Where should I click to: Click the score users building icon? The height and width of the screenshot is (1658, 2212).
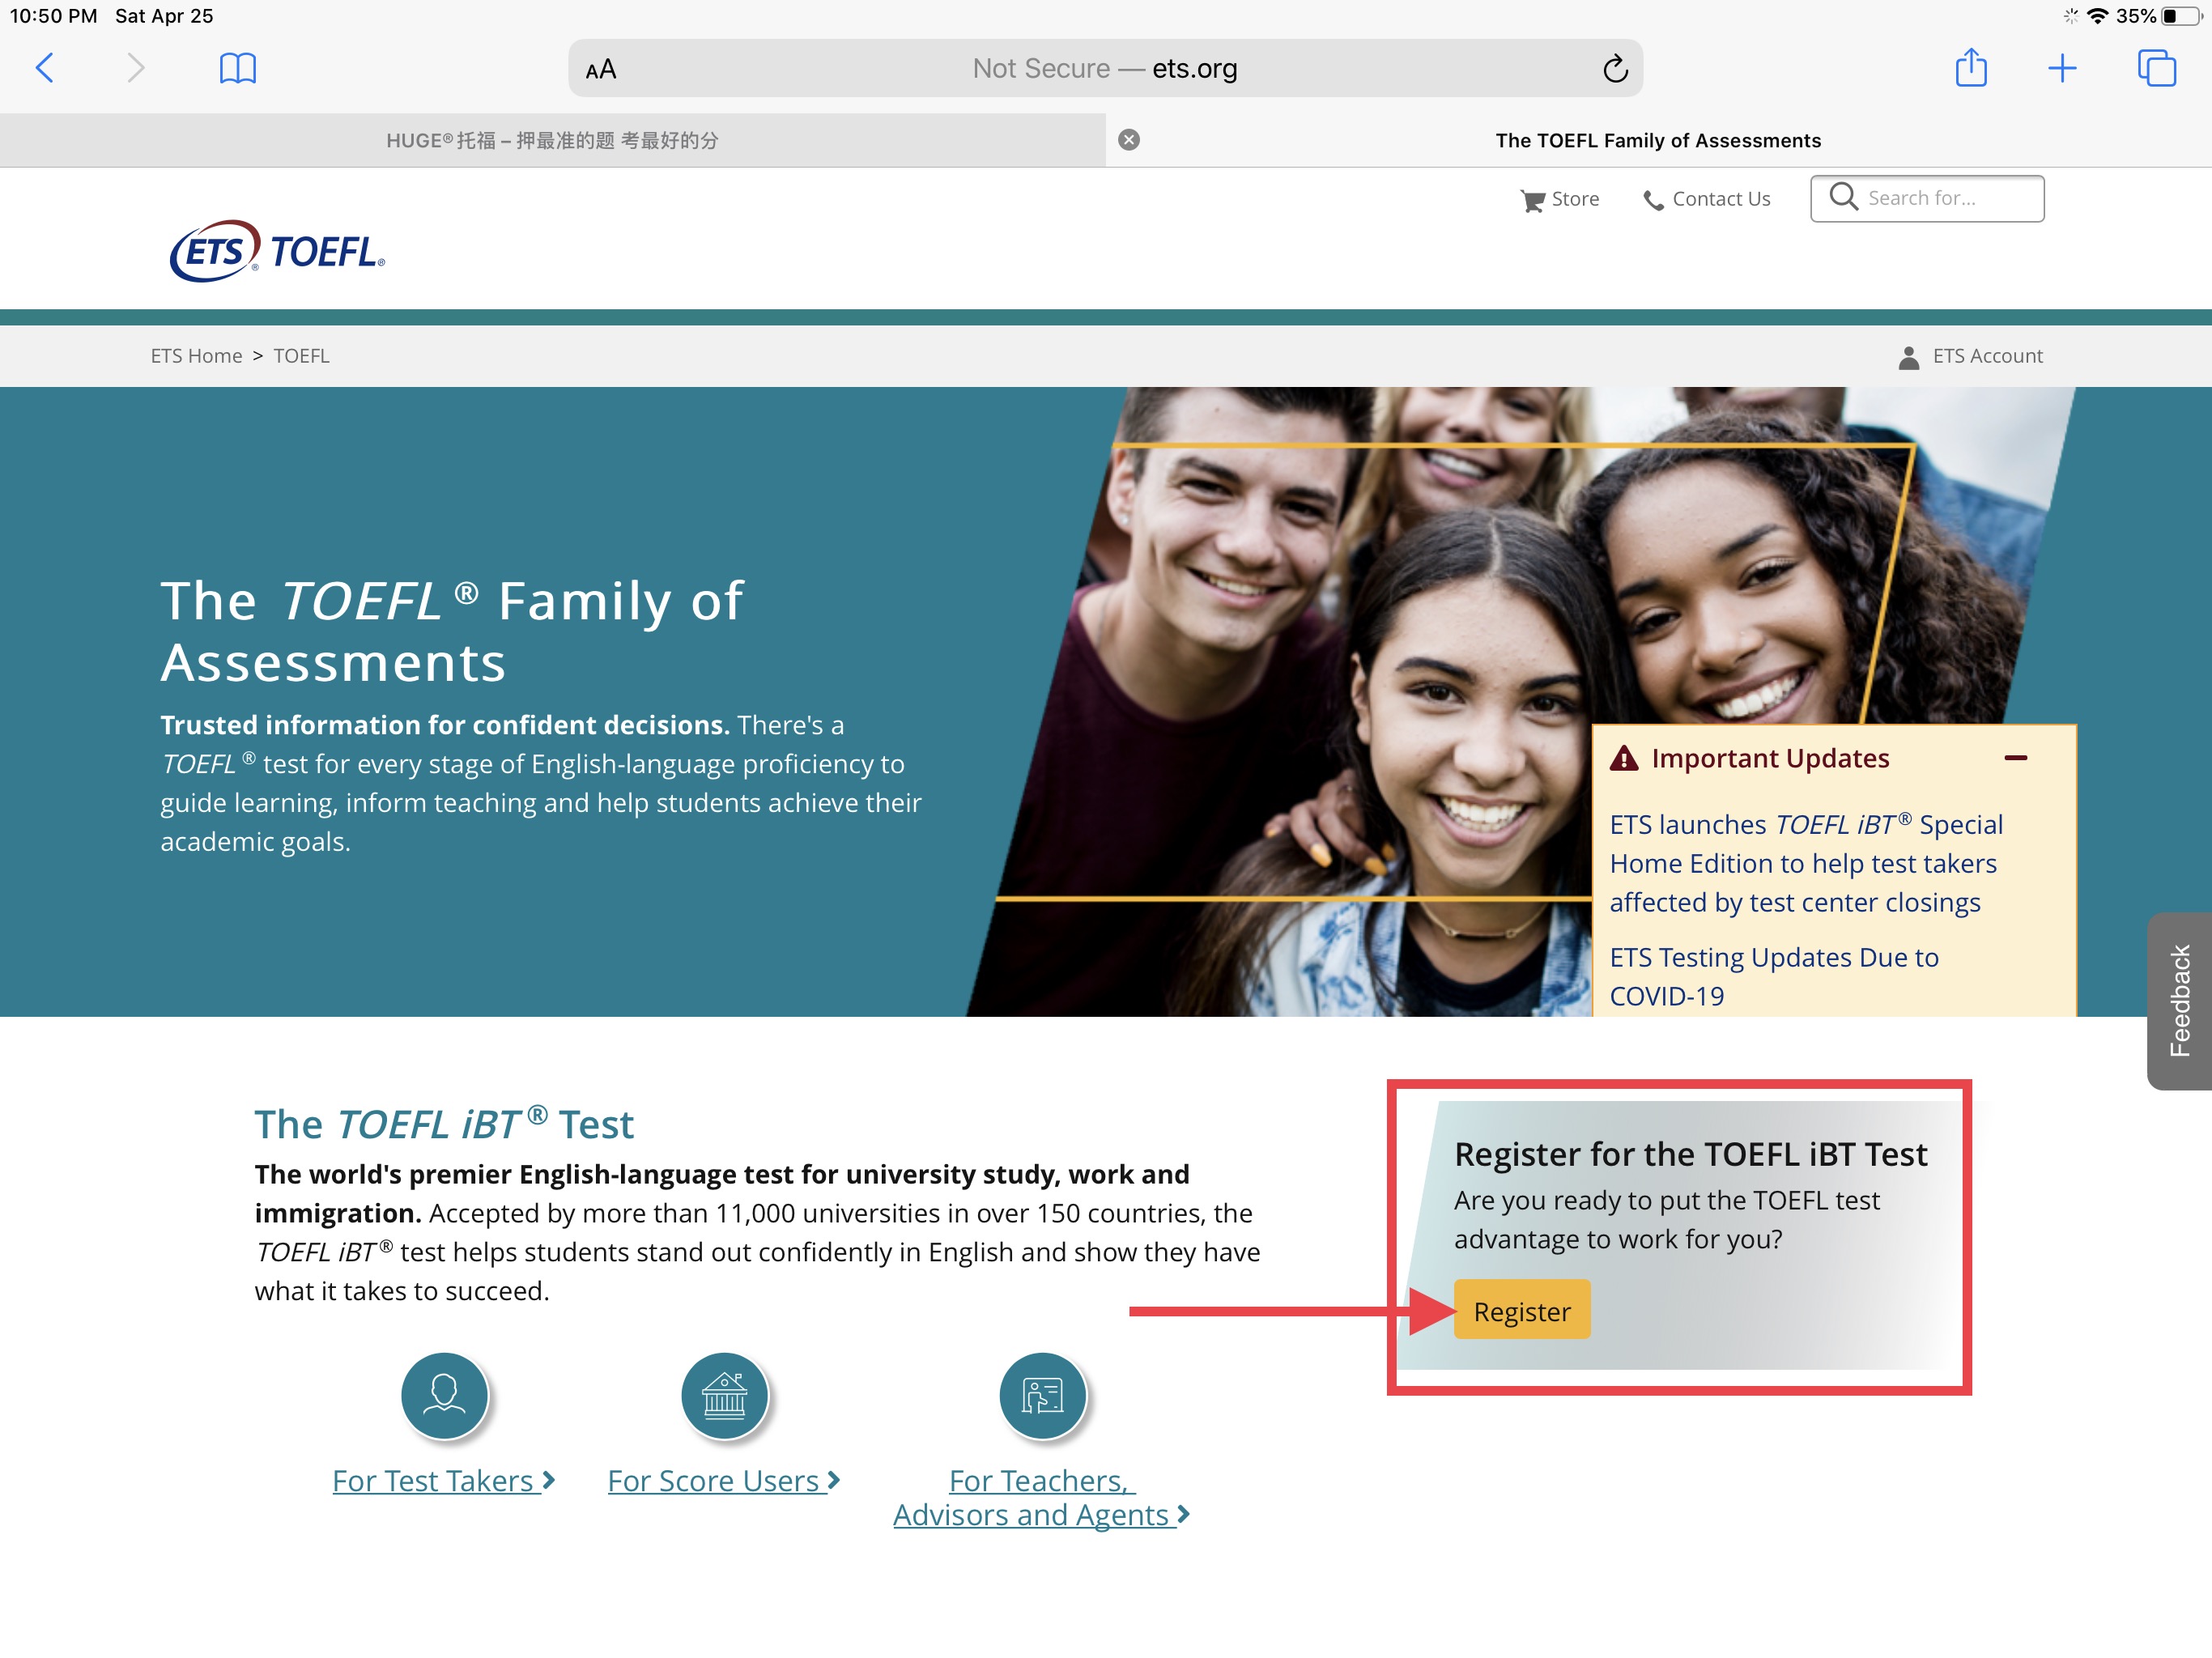click(724, 1395)
